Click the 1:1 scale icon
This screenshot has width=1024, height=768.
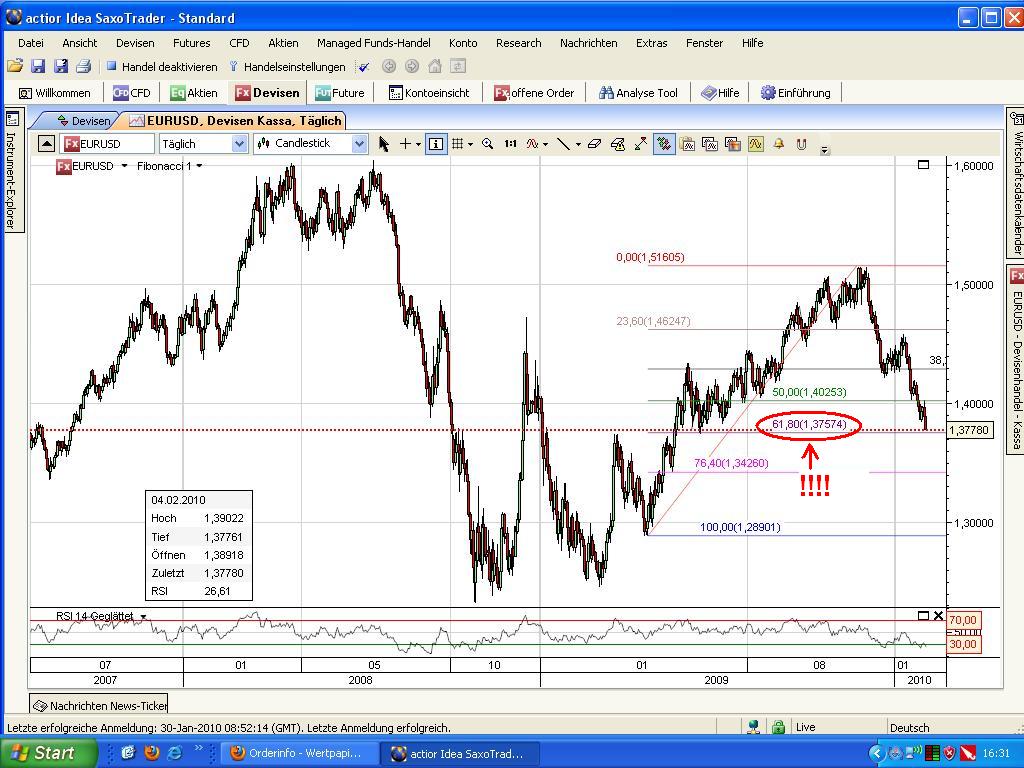(510, 143)
